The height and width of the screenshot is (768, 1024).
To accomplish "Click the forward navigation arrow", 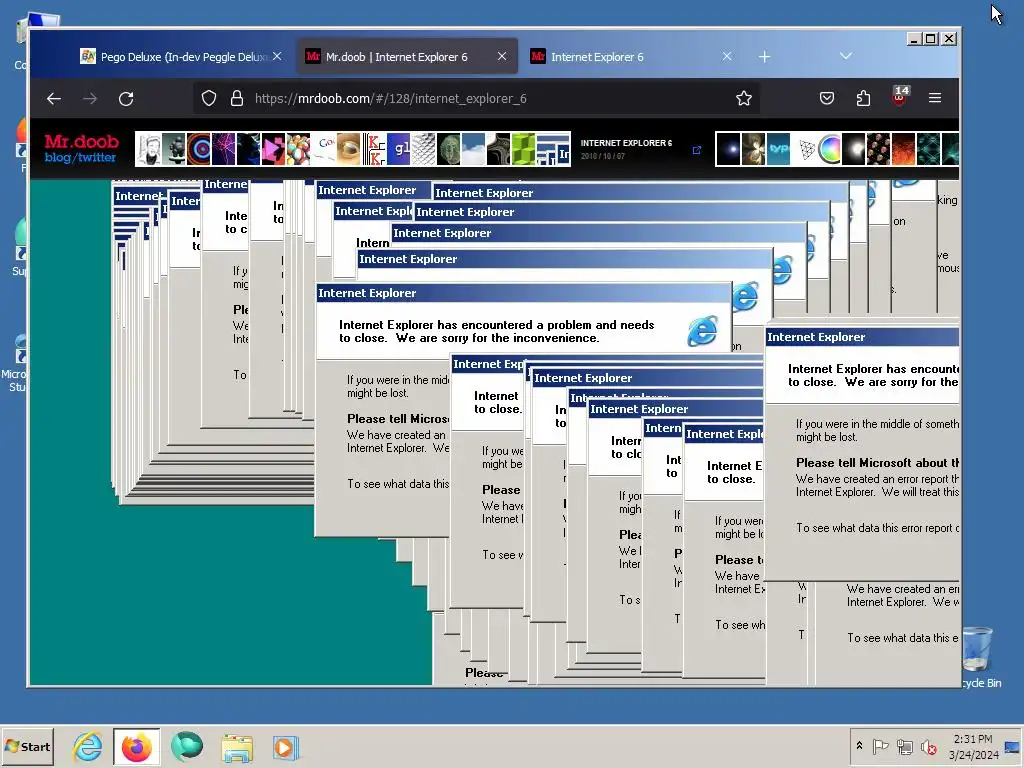I will [90, 99].
